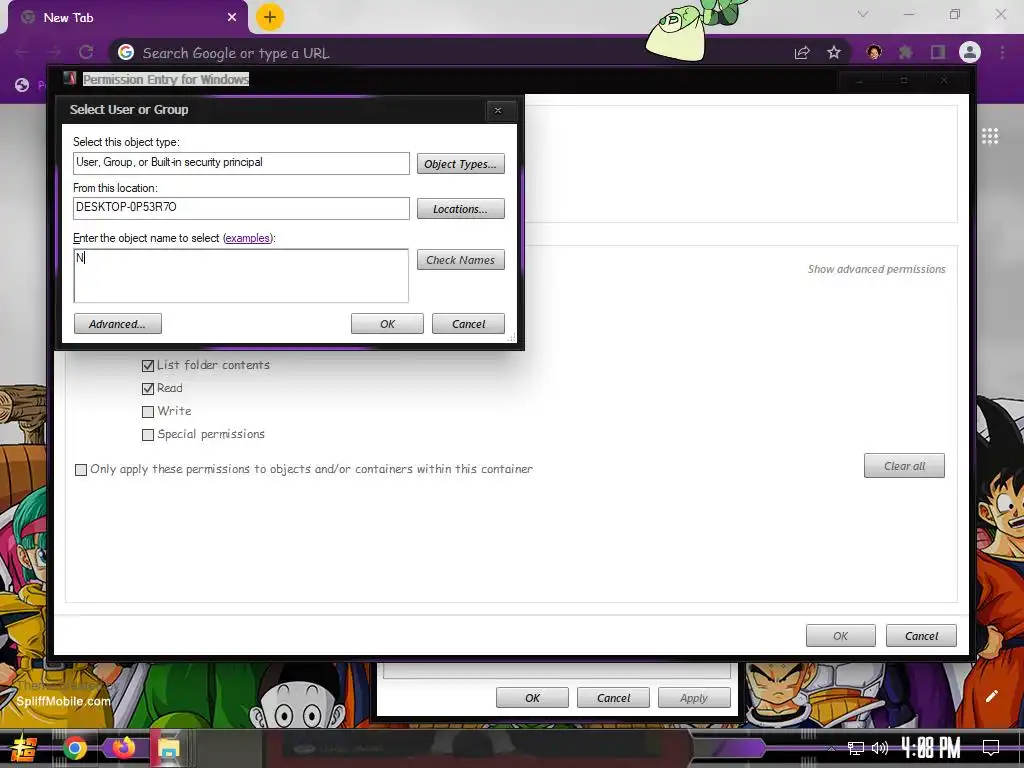Open the avatar extension icon
The image size is (1024, 768).
click(874, 52)
